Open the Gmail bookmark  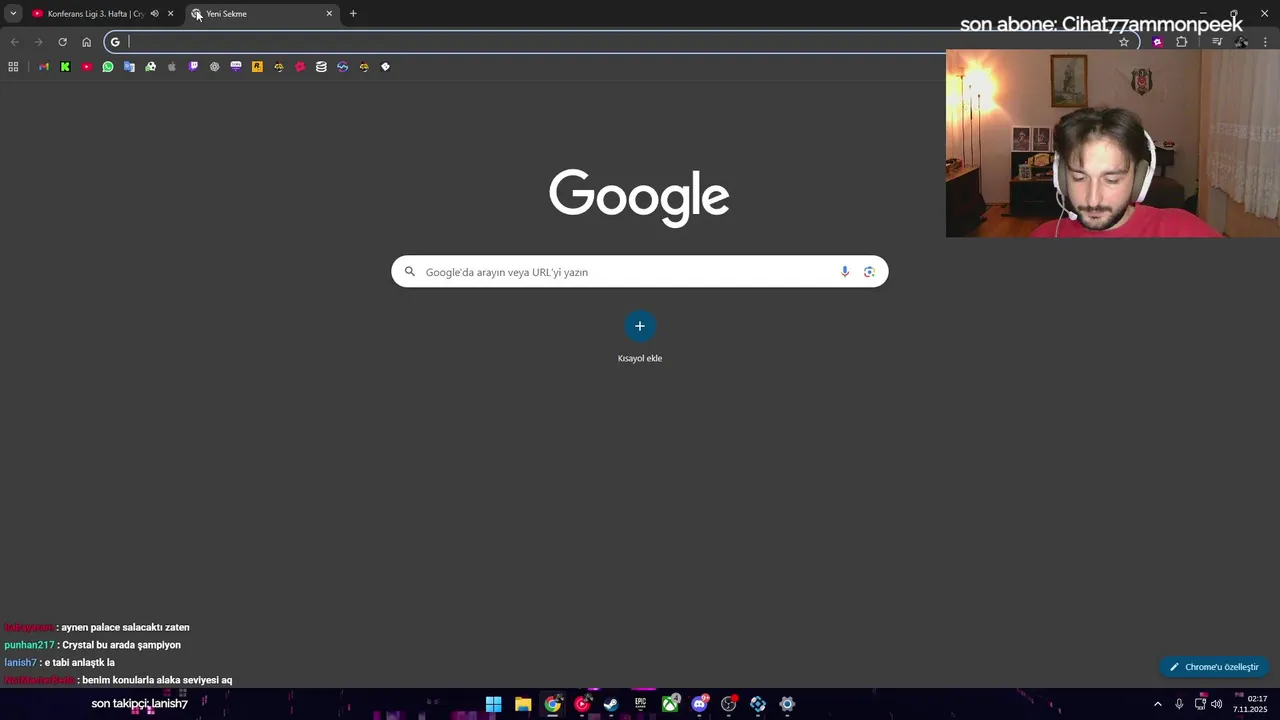[x=43, y=67]
